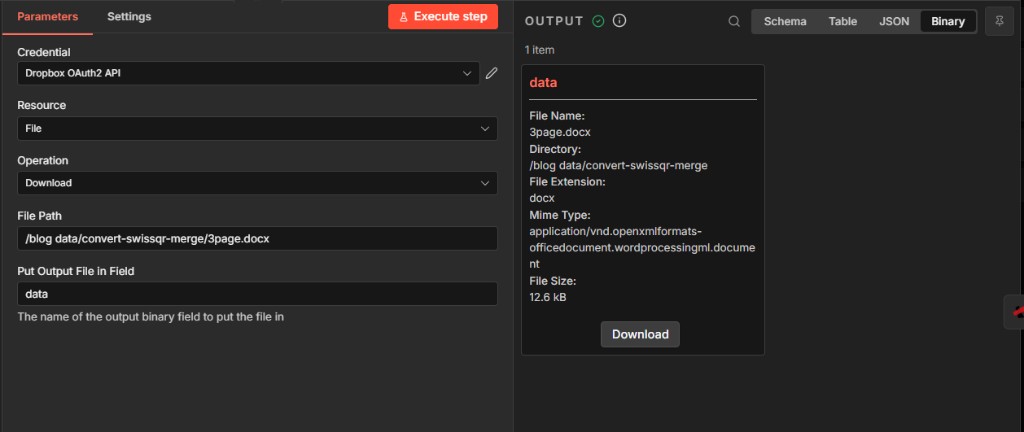The width and height of the screenshot is (1024, 432).
Task: Open the output info icon
Action: 620,21
